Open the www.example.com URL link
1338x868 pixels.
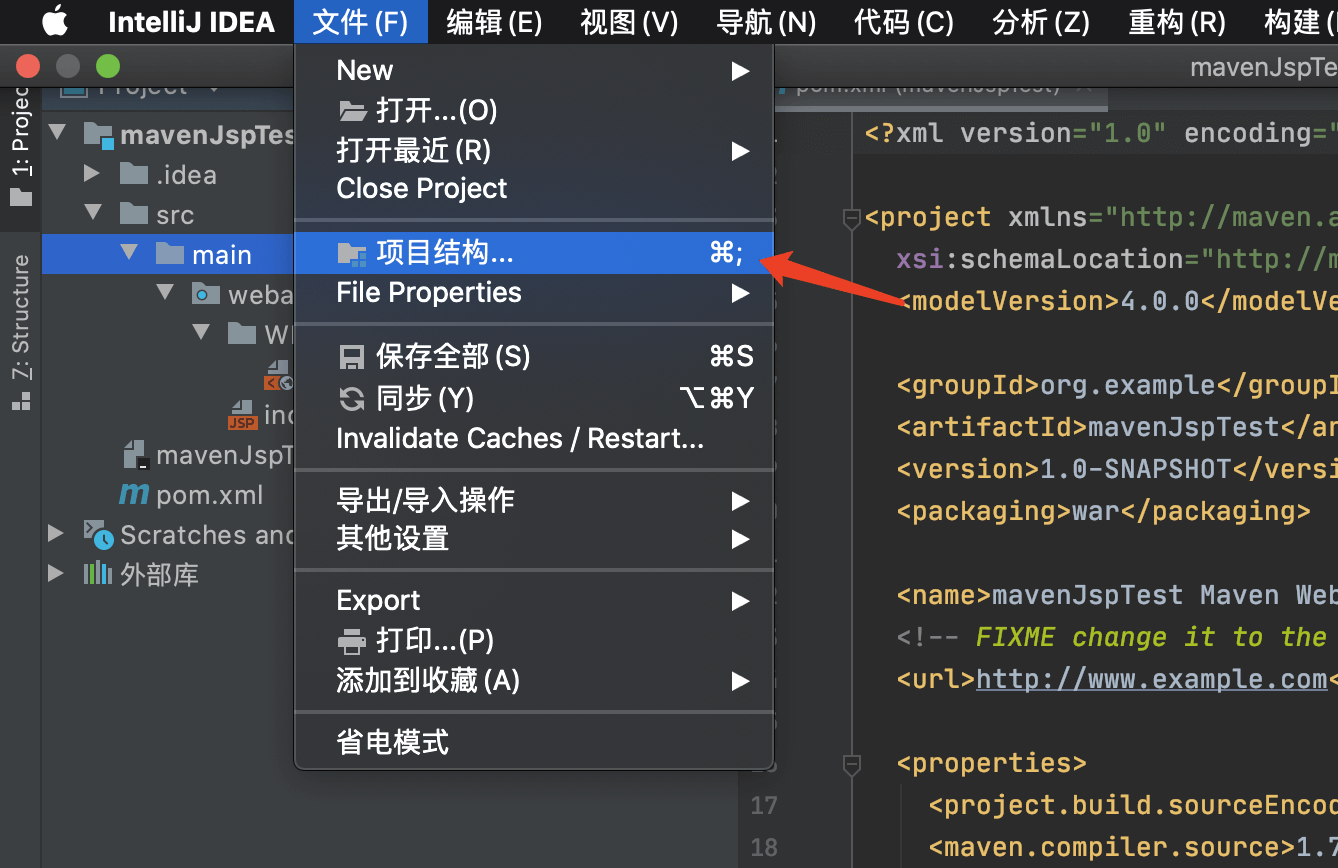tap(1151, 679)
